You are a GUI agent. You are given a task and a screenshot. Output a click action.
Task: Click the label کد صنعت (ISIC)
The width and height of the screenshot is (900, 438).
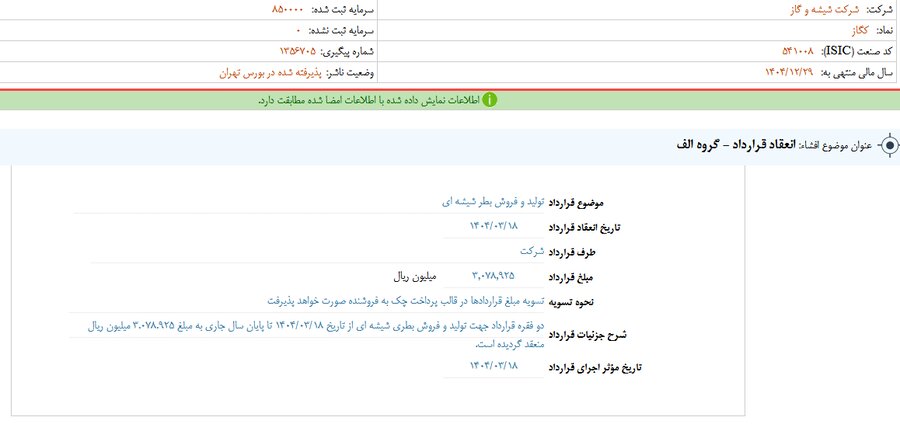pos(856,52)
